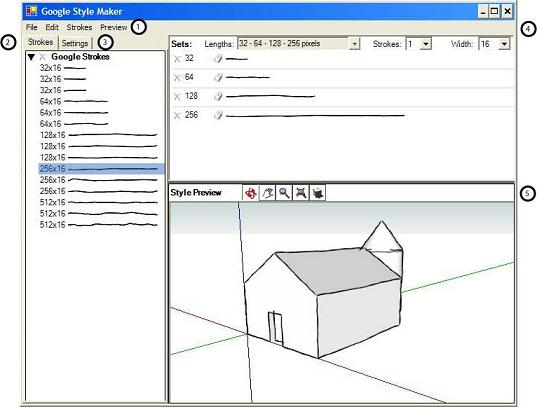Click the eraser icon beside the 64 set

tap(218, 78)
